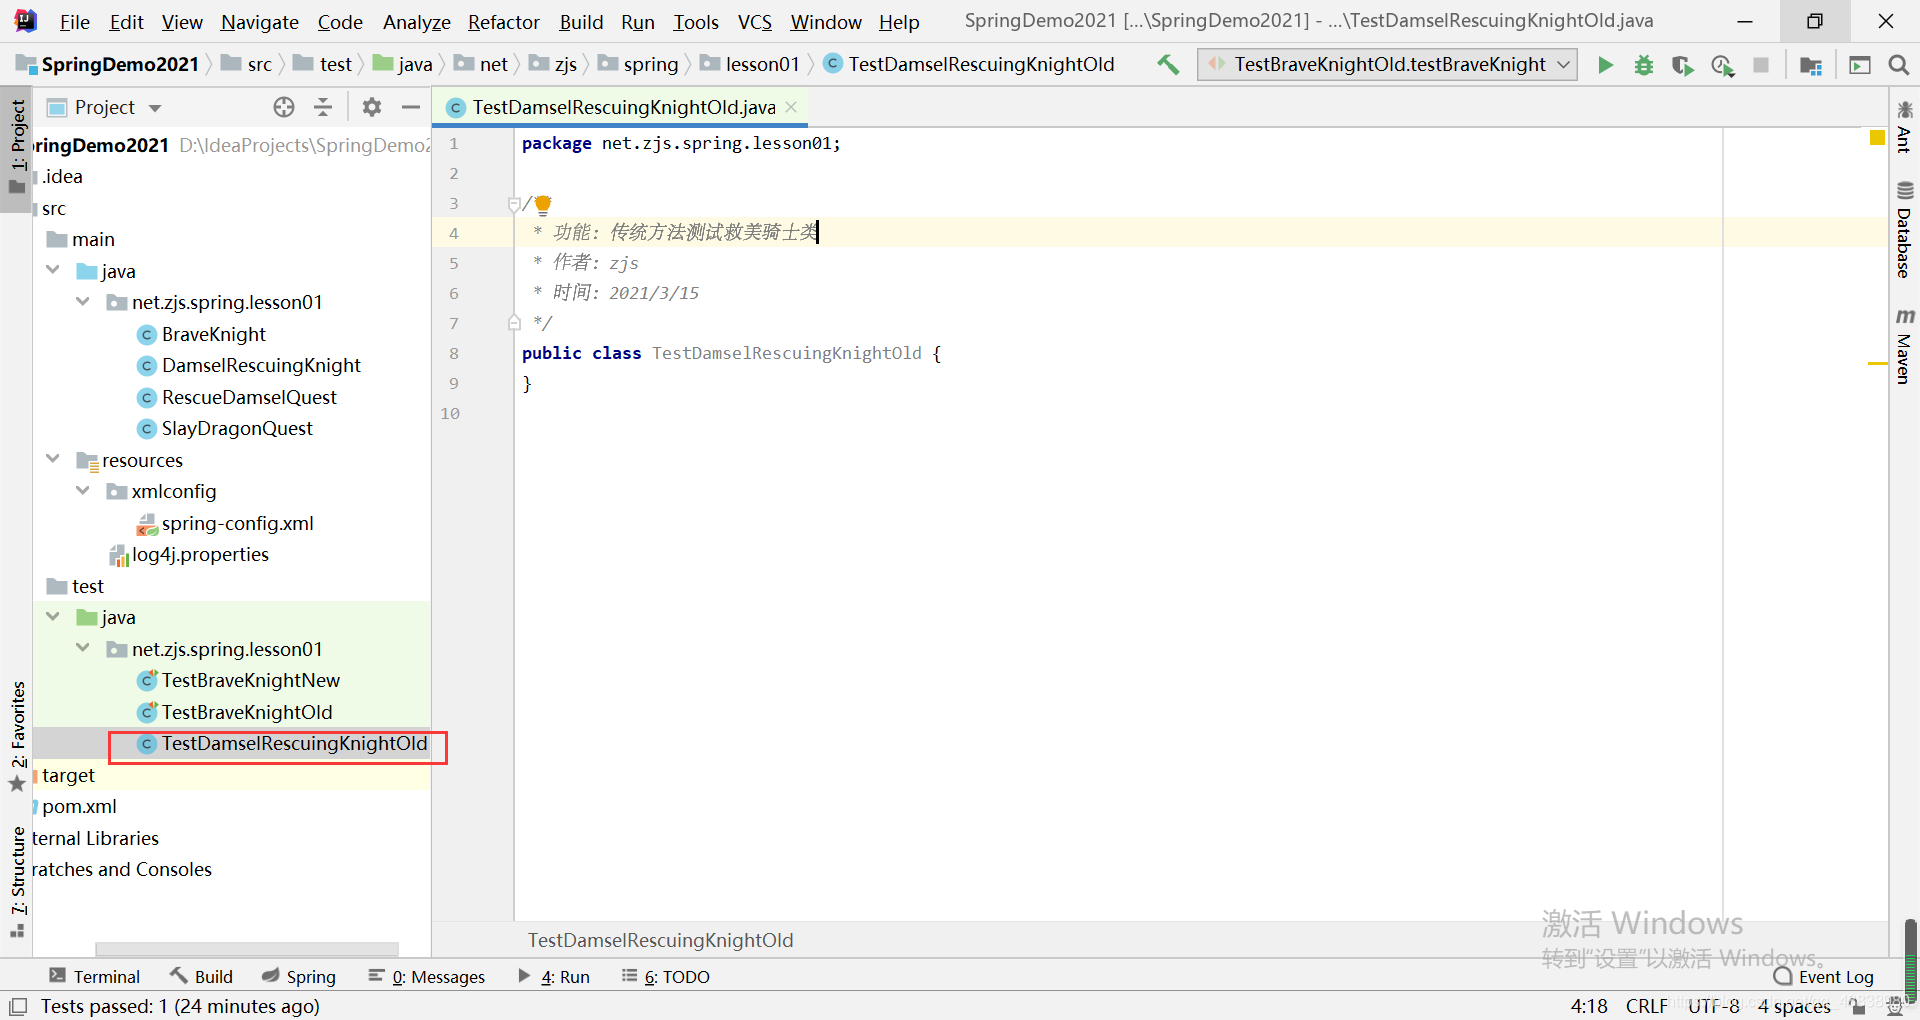Close the TestDamselRescuingKnightOld.java tab
This screenshot has width=1920, height=1020.
(791, 106)
